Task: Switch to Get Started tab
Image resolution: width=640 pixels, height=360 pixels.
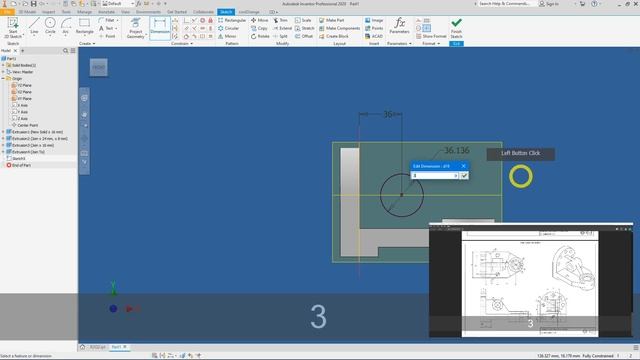Action: 177,12
